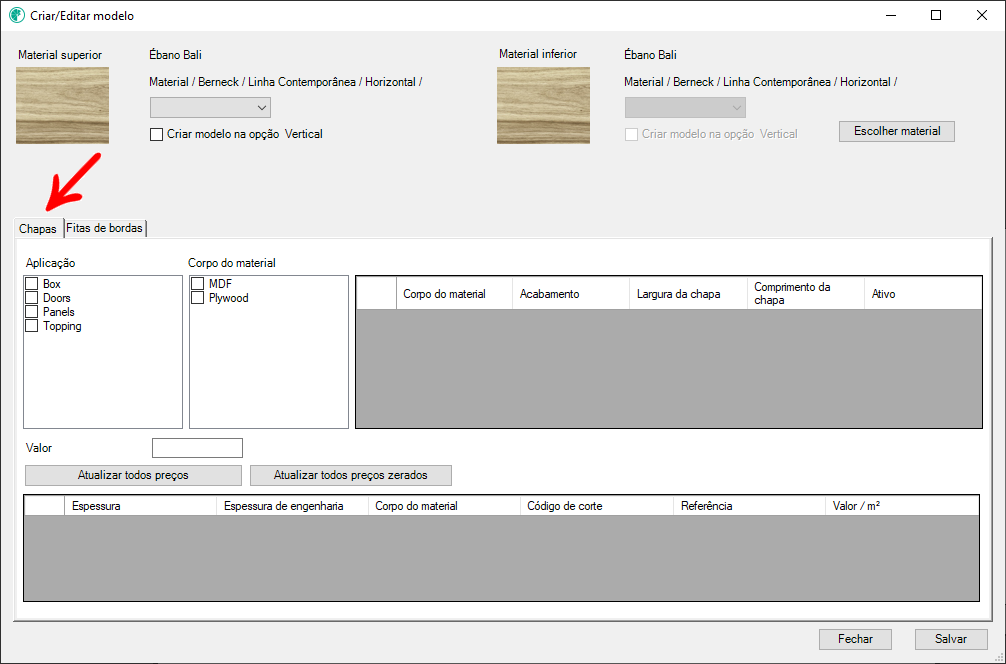1006x664 pixels.
Task: Check the MDF material body option
Action: click(x=198, y=285)
